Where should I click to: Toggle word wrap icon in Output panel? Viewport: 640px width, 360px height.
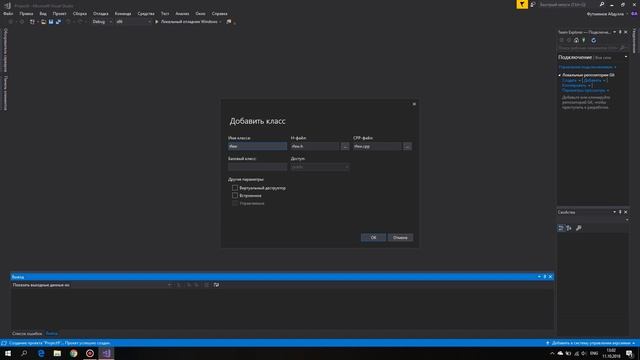tap(216, 285)
